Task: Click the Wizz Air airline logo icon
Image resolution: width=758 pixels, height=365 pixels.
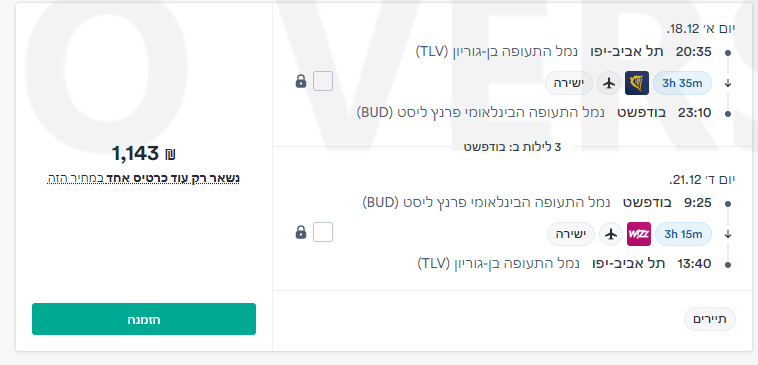Action: pos(639,234)
